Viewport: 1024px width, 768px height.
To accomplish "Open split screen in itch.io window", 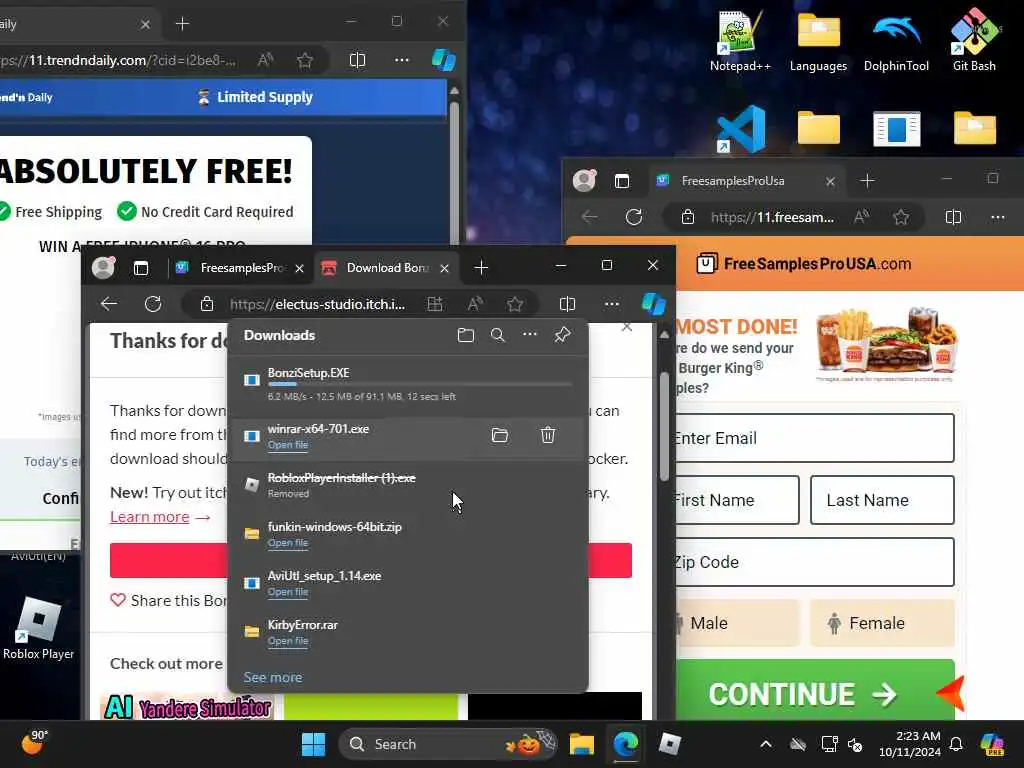I will point(568,304).
